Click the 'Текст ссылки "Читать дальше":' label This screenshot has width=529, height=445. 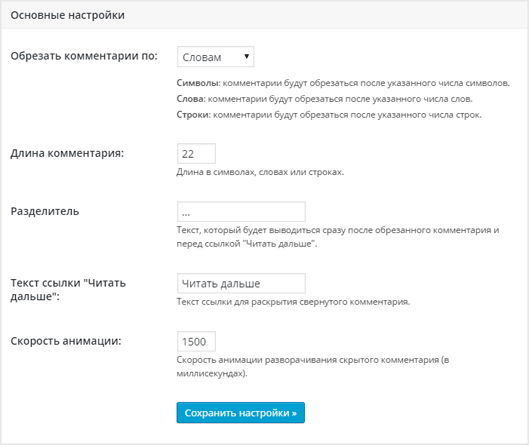point(68,290)
